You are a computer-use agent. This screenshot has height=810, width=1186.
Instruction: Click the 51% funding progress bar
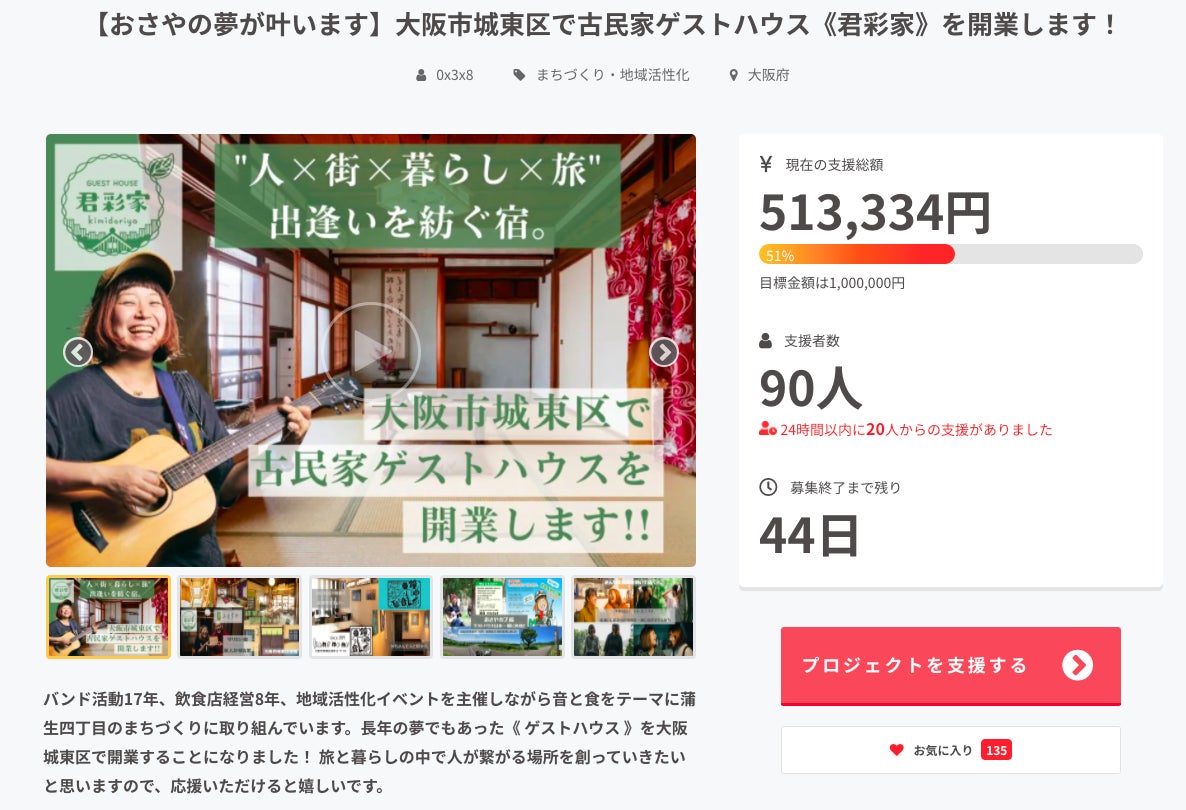click(x=950, y=254)
